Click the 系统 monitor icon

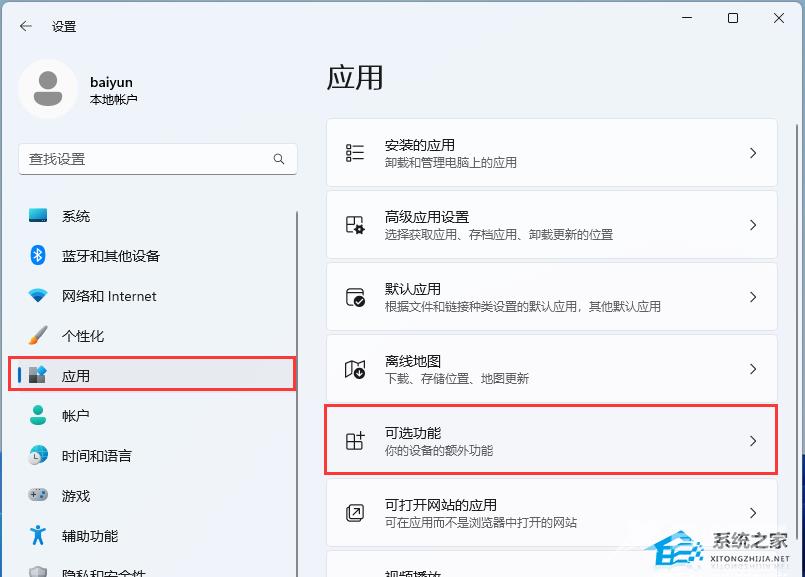38,215
